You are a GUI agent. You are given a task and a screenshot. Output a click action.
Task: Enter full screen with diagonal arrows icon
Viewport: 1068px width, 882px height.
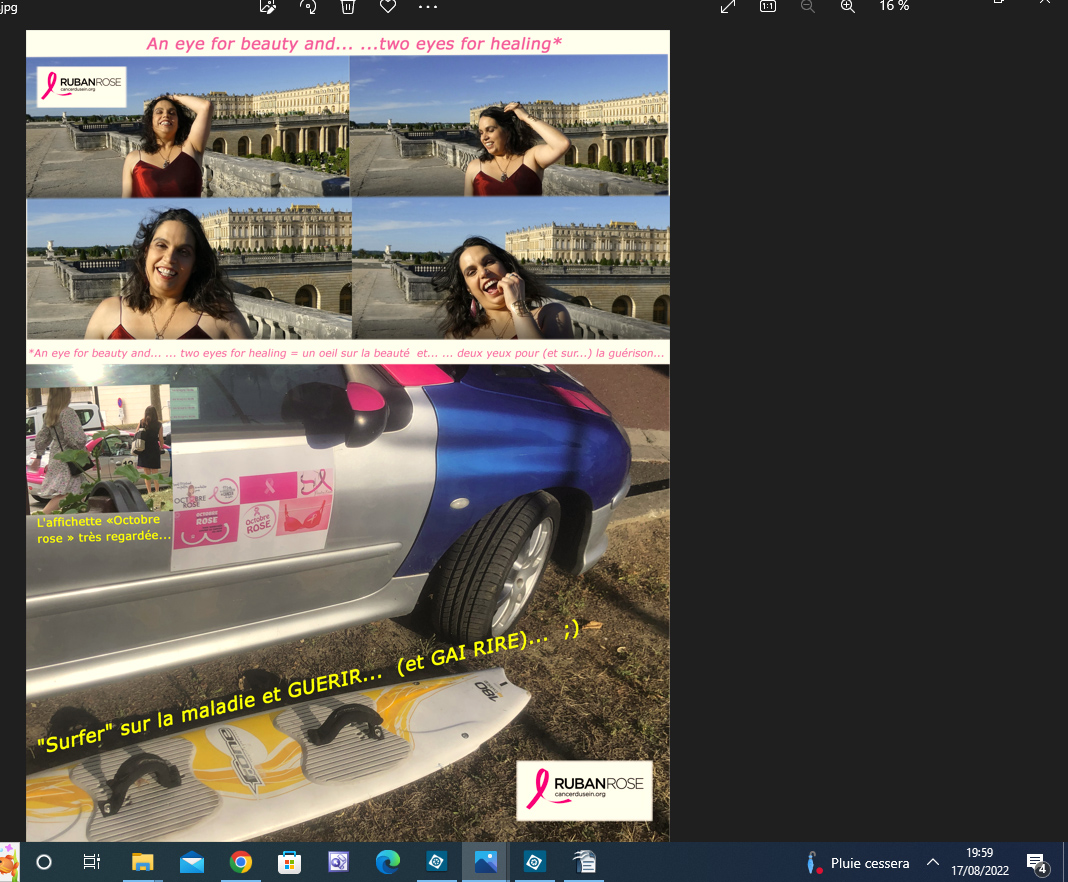[x=729, y=6]
